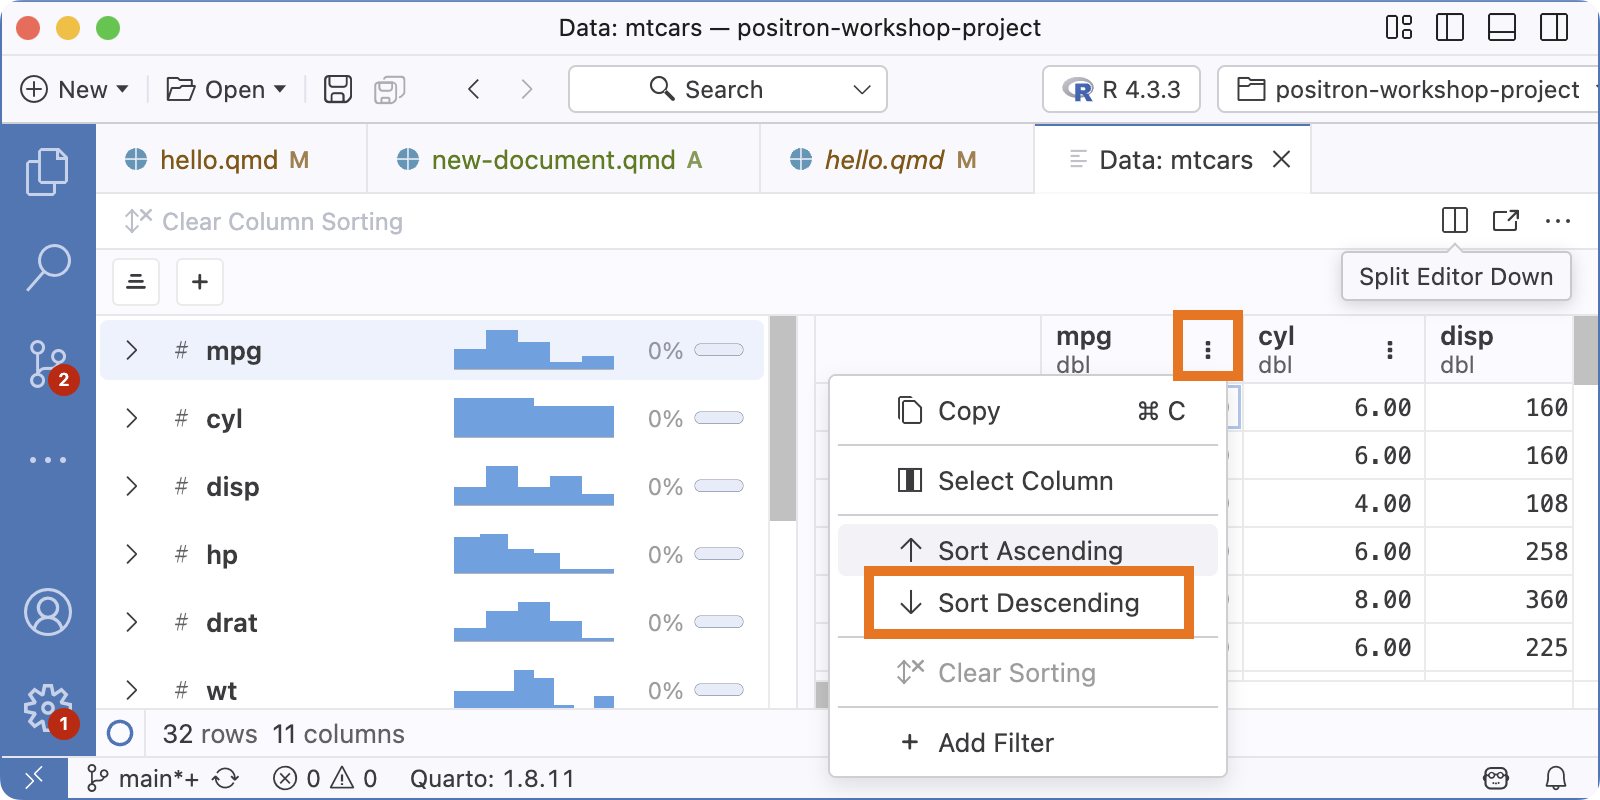
Task: Switch to the new-document.qmd tab
Action: point(564,159)
